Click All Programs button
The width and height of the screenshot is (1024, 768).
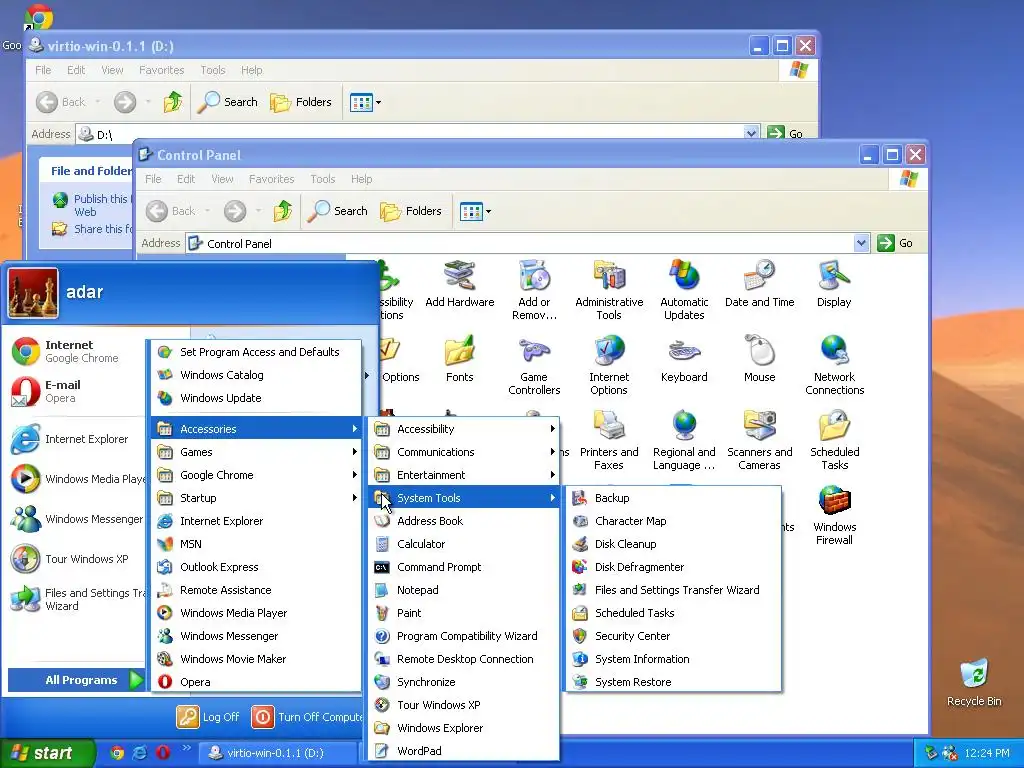tap(76, 680)
